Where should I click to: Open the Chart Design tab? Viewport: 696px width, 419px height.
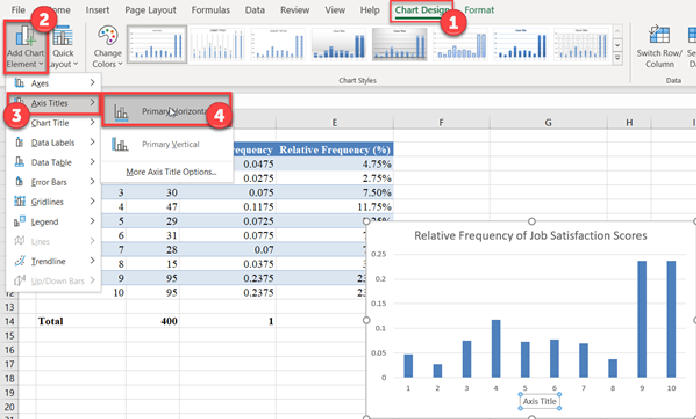tap(421, 10)
